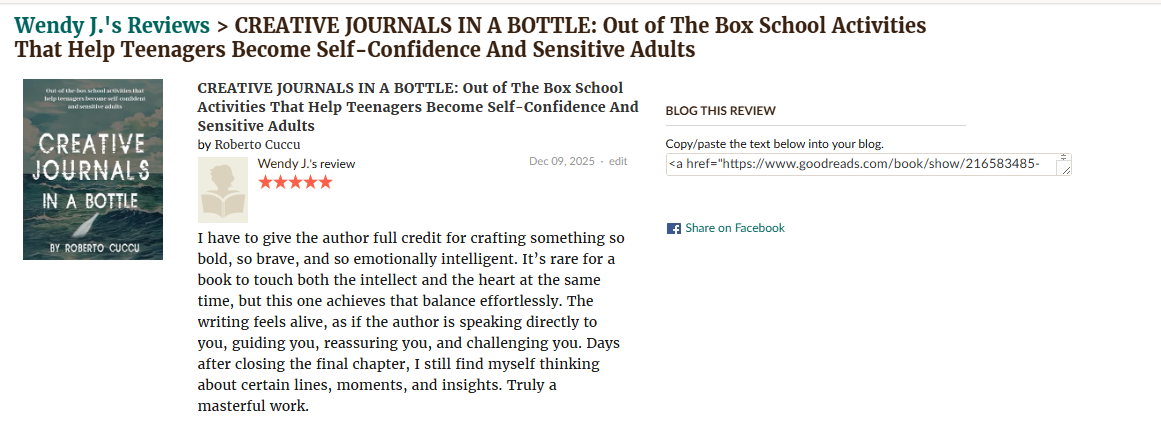
Task: Click the first red rating star
Action: [266, 182]
